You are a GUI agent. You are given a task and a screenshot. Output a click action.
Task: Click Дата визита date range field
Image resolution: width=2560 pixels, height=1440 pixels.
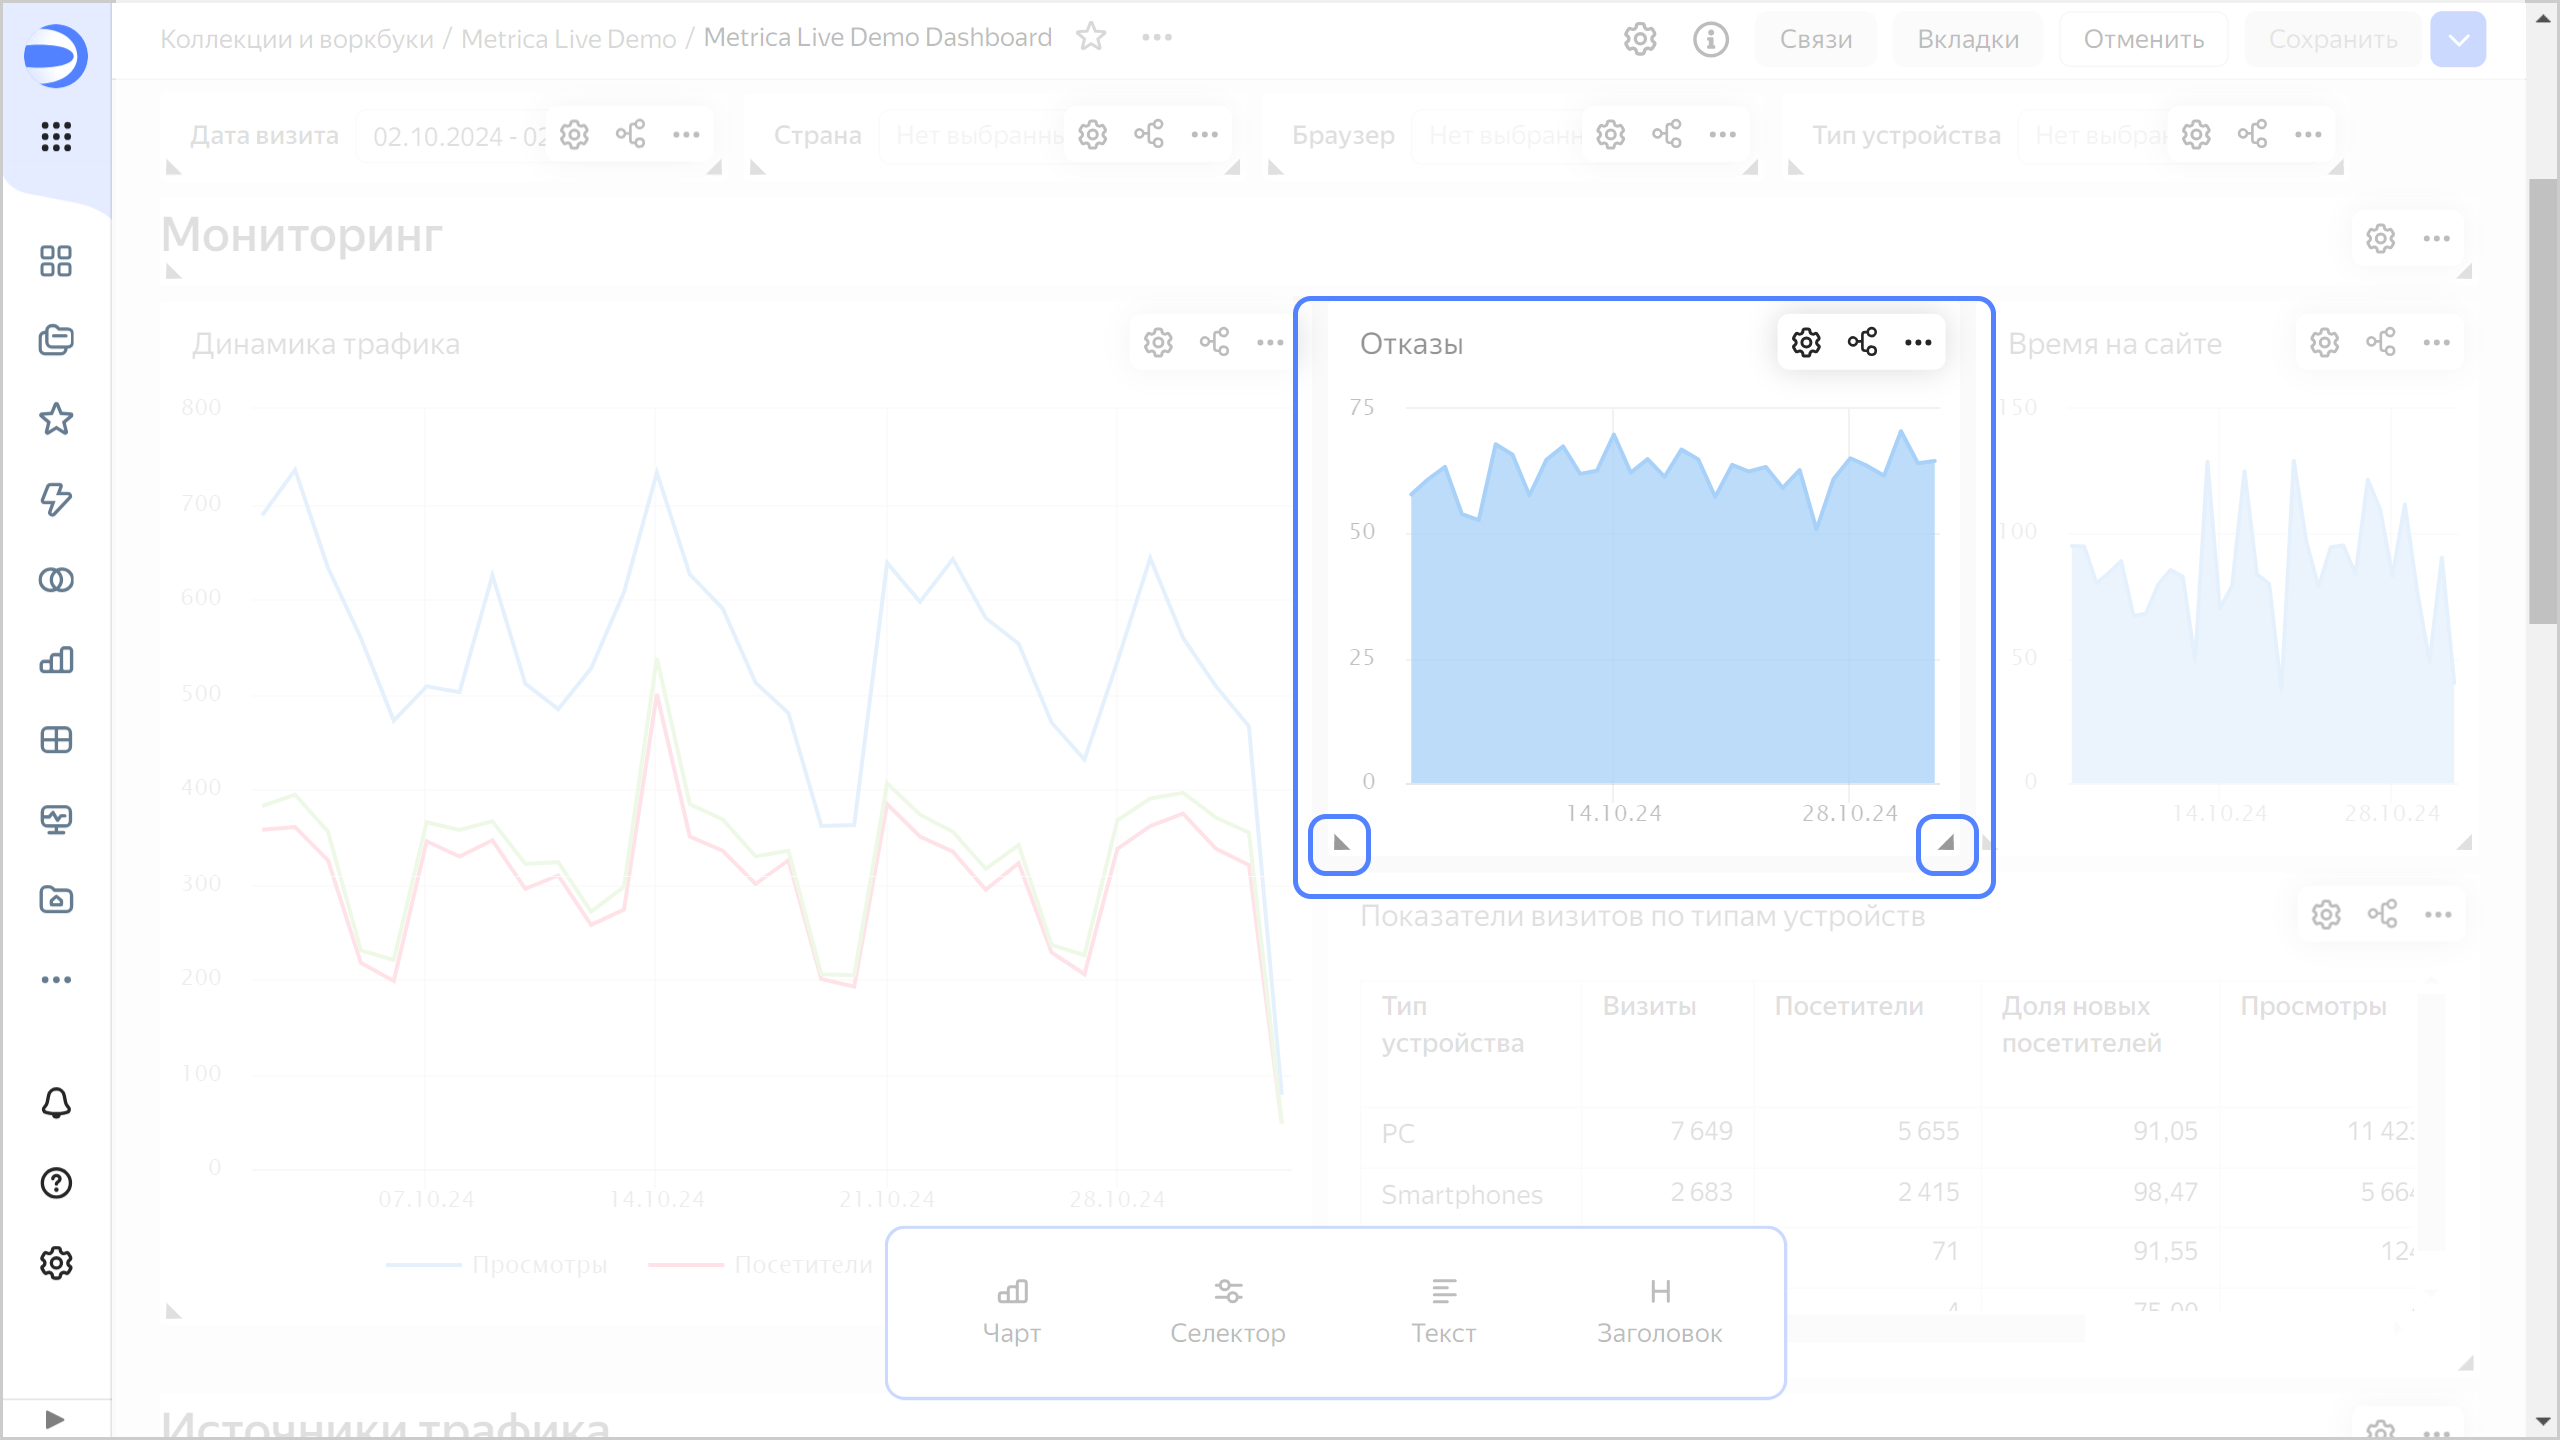(455, 135)
